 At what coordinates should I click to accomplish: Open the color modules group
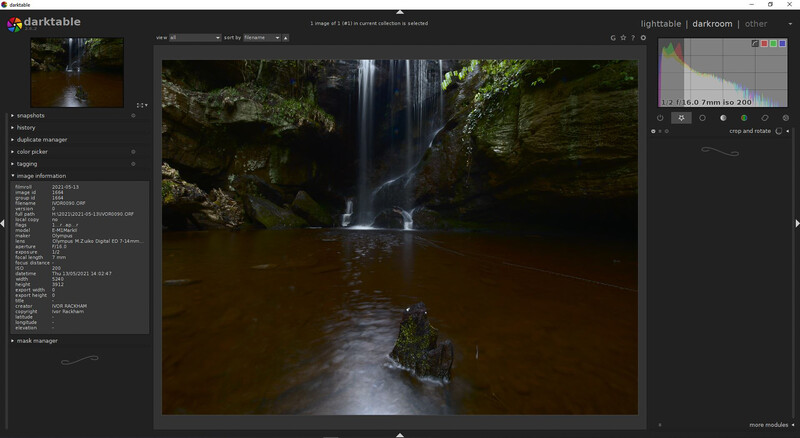click(x=744, y=118)
